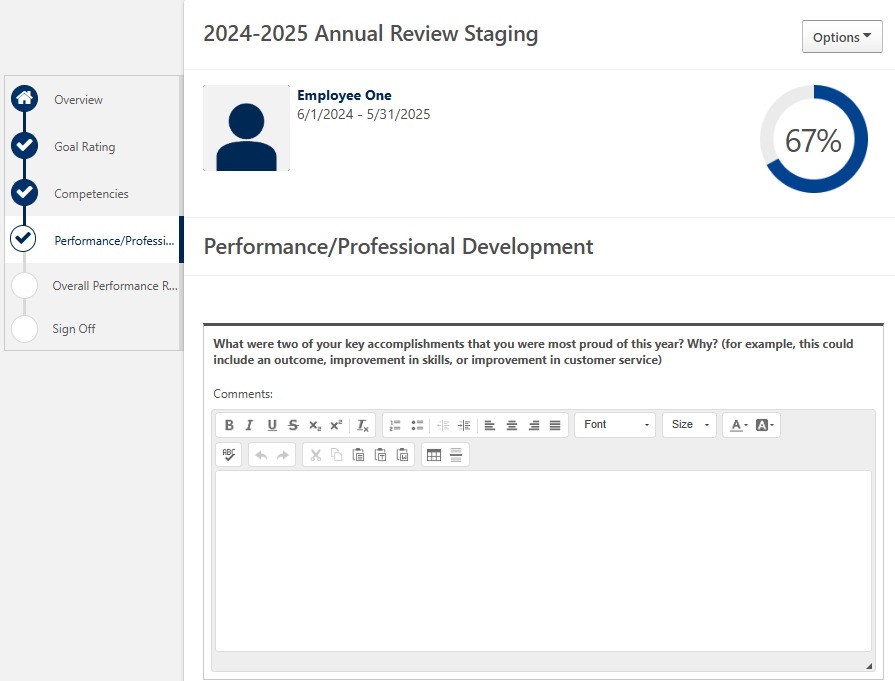The width and height of the screenshot is (895, 681).
Task: Toggle underline formatting
Action: pyautogui.click(x=272, y=425)
